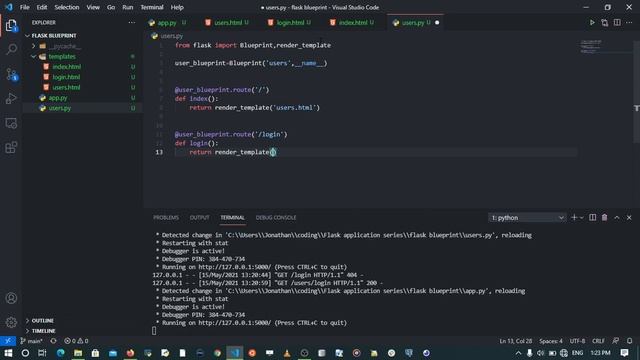Open the Edit menu

42,7
